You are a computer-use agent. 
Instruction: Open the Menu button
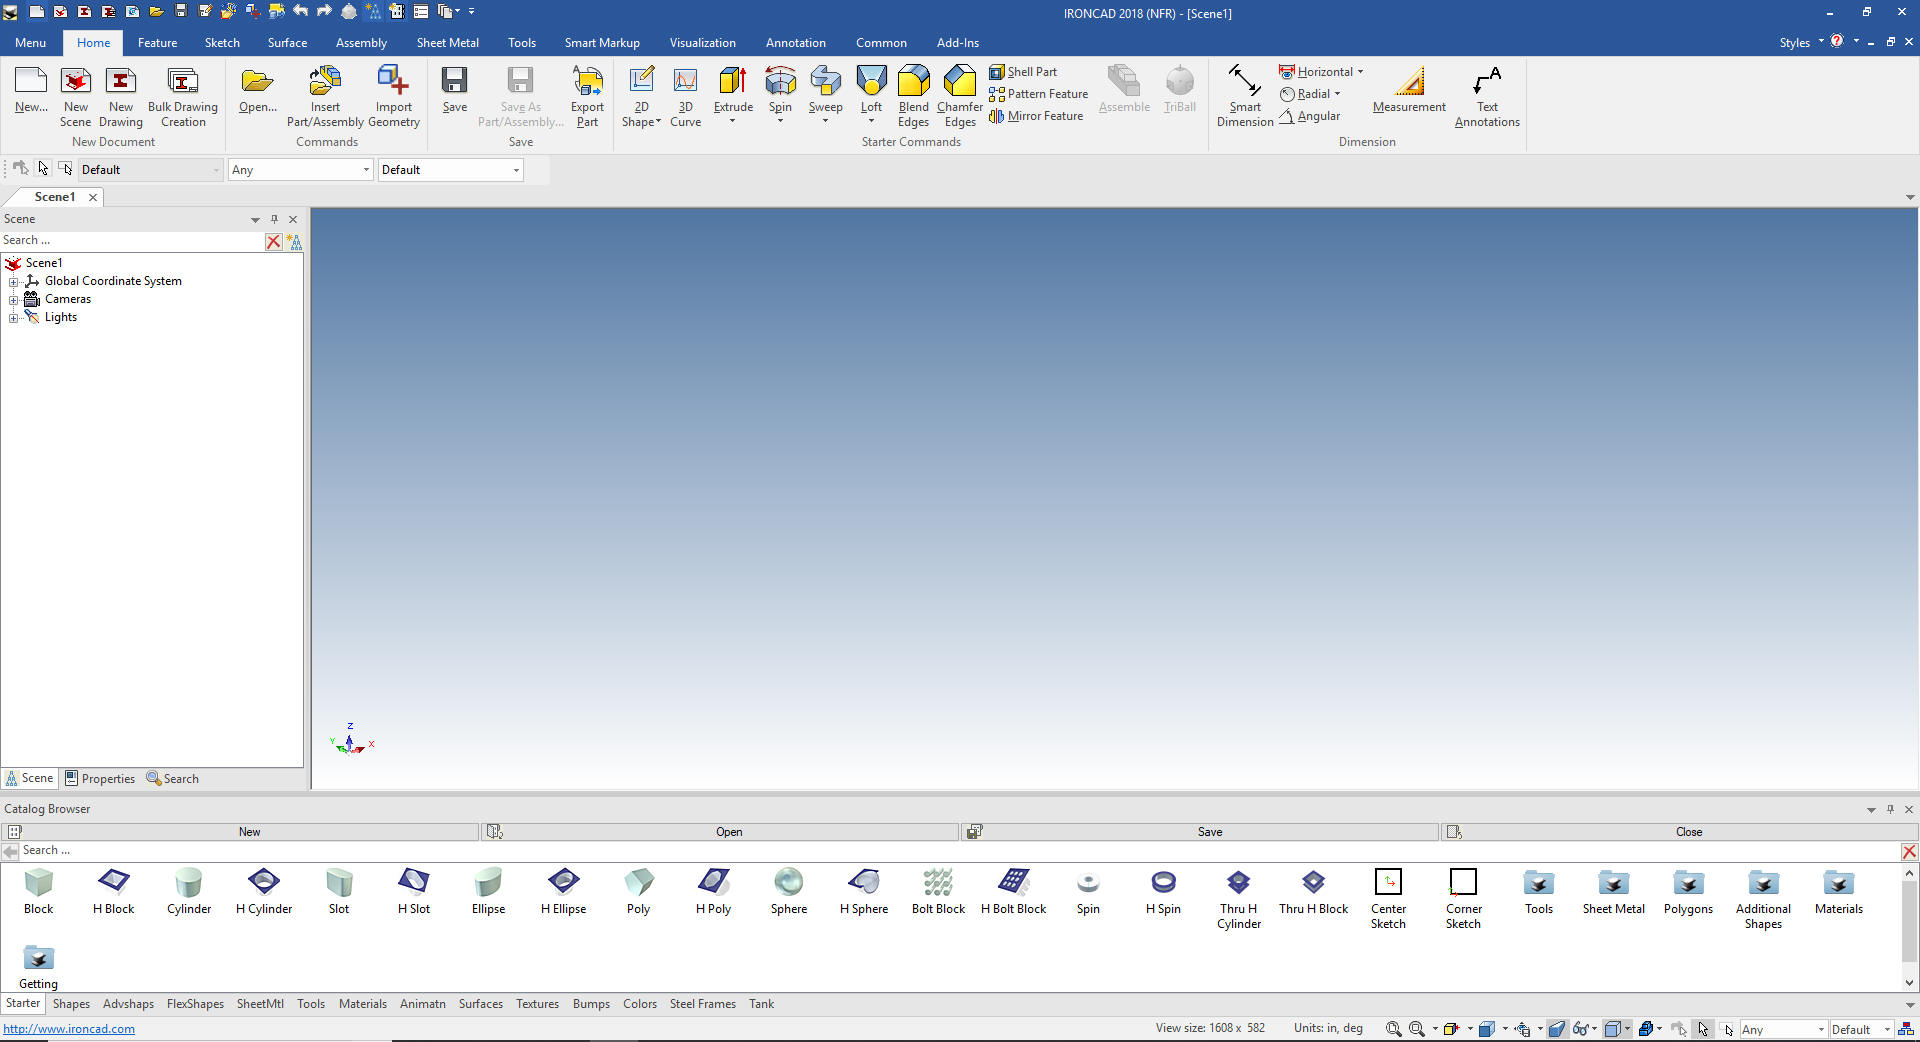(30, 43)
